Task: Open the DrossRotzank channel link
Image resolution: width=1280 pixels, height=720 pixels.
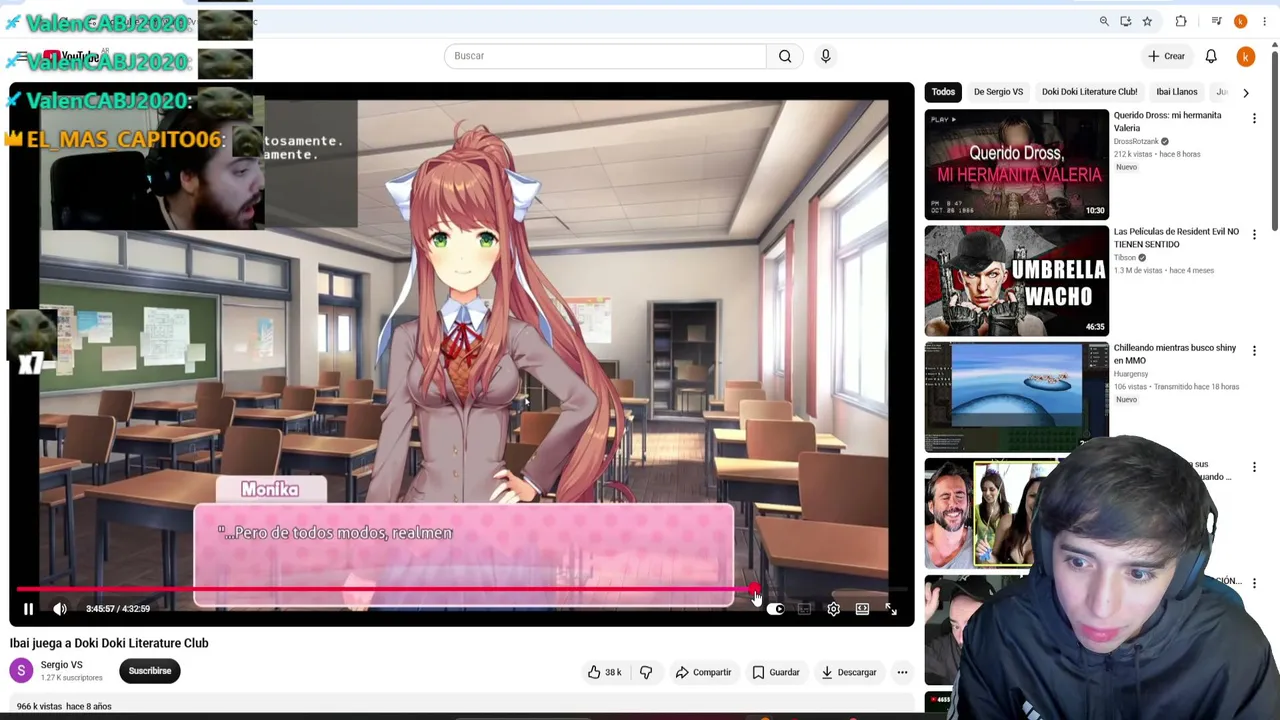Action: [1136, 142]
